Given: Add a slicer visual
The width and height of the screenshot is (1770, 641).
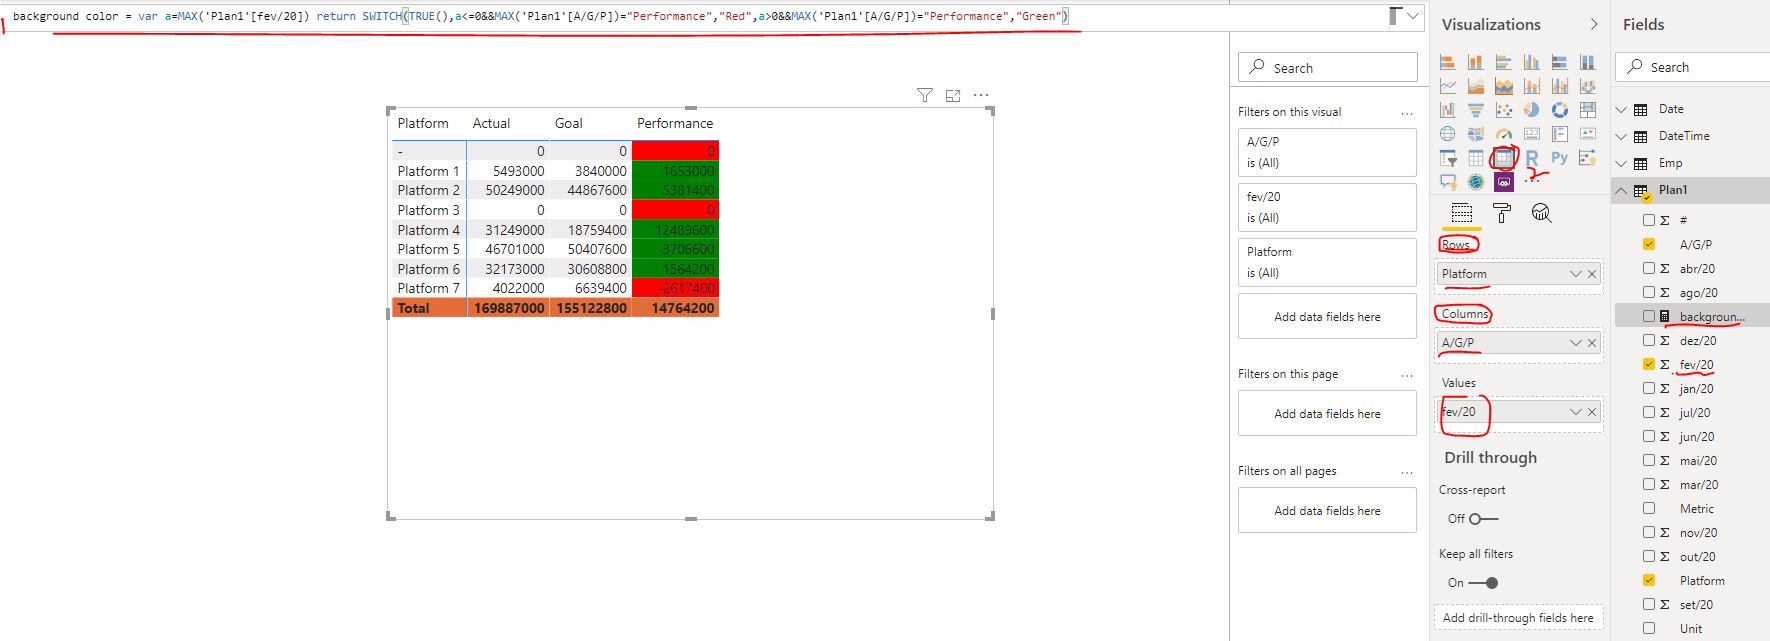Looking at the screenshot, I should coord(1448,158).
